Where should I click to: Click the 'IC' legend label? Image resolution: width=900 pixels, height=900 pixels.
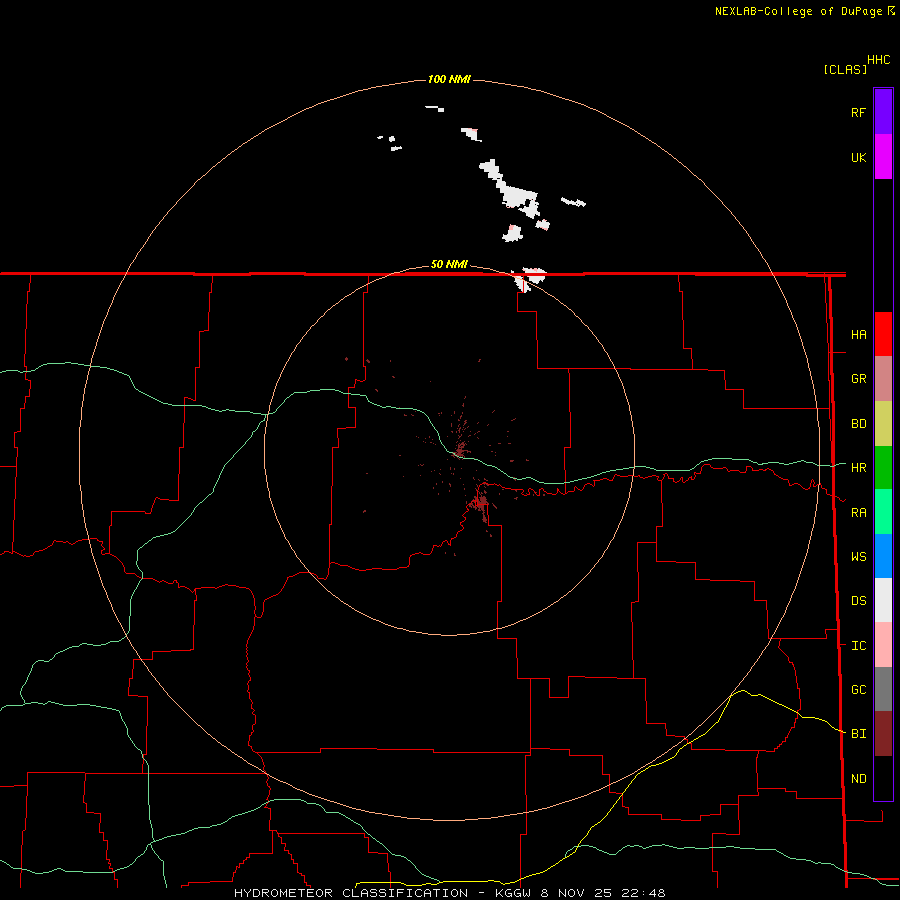tap(859, 646)
